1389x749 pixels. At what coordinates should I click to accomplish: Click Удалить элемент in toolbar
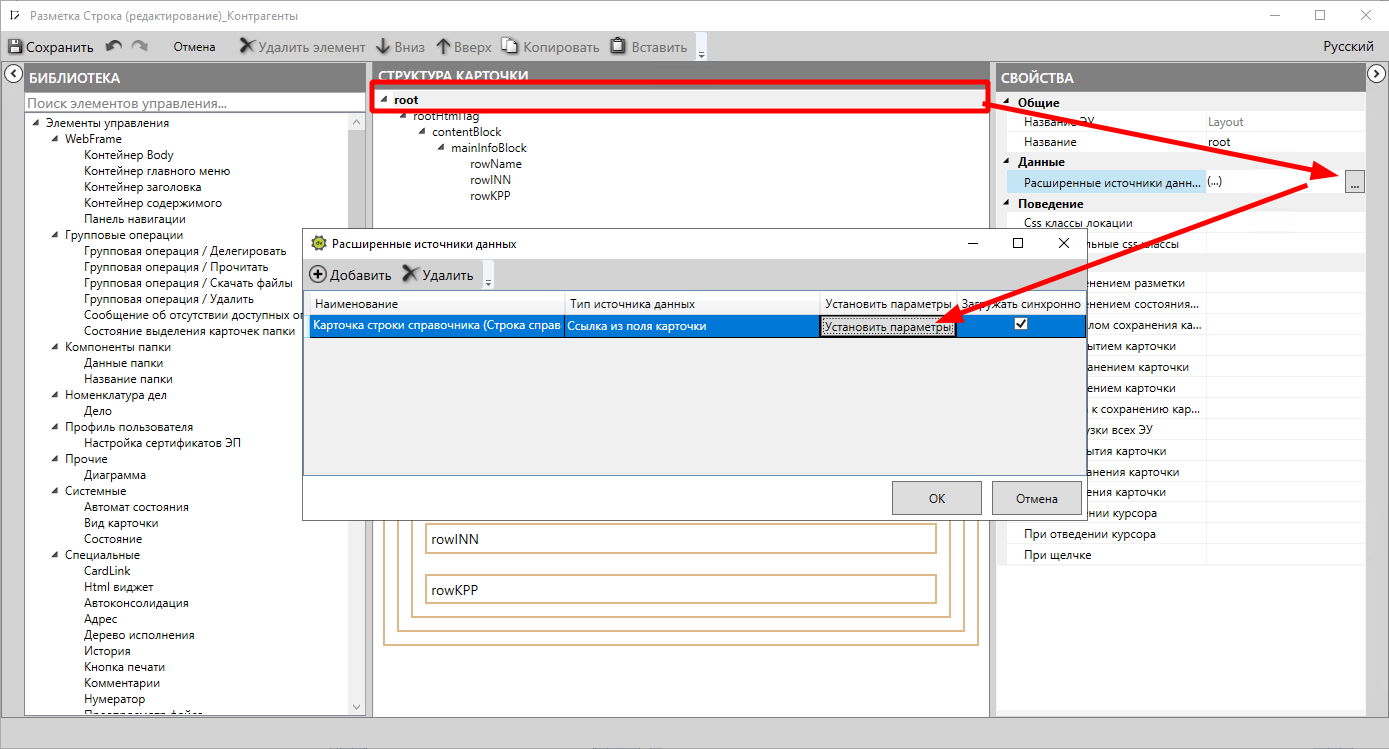point(302,47)
